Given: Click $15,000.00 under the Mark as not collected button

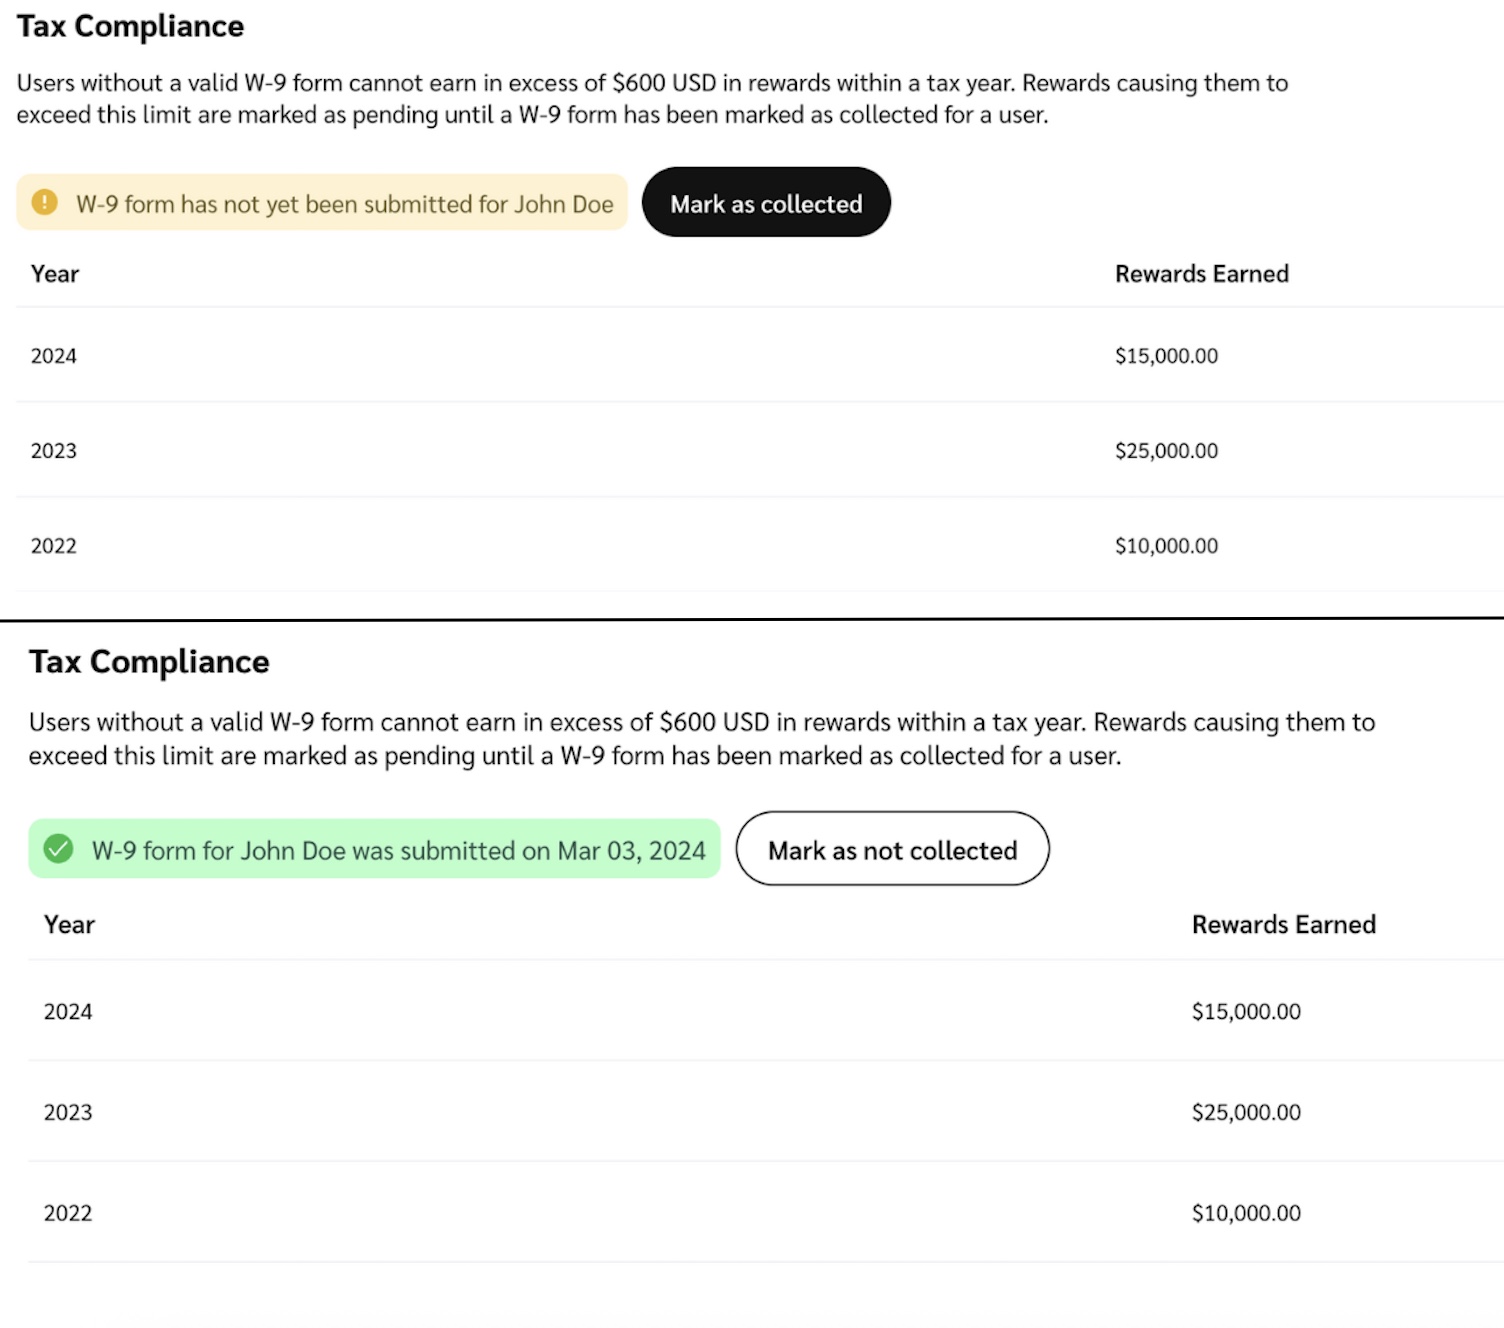Looking at the screenshot, I should click(x=1246, y=1012).
